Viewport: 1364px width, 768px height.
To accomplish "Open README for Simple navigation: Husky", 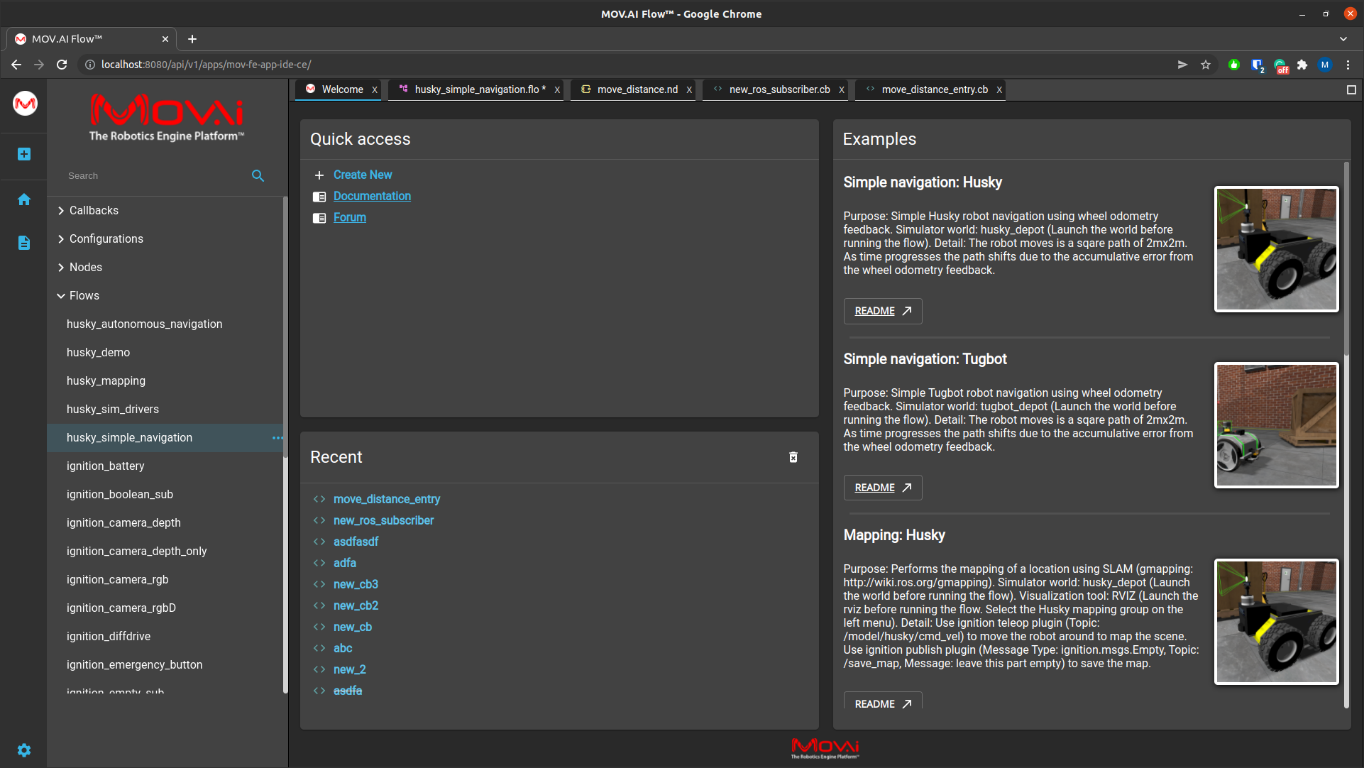I will click(883, 311).
